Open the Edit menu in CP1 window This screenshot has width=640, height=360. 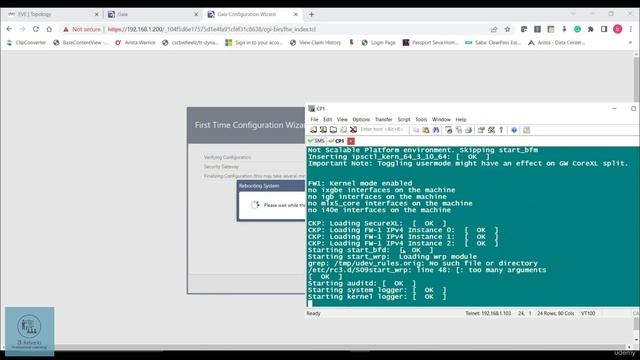pyautogui.click(x=328, y=119)
